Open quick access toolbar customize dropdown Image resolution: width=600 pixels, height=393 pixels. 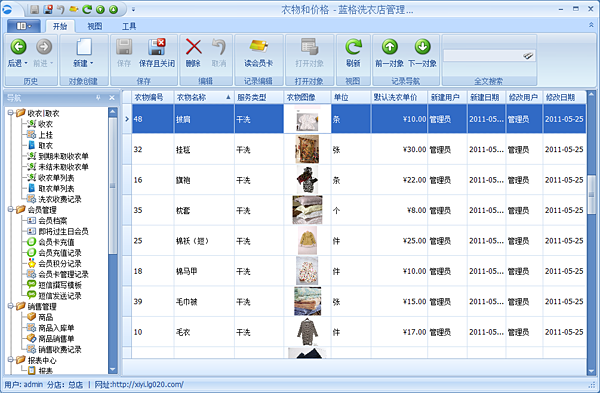click(x=134, y=9)
